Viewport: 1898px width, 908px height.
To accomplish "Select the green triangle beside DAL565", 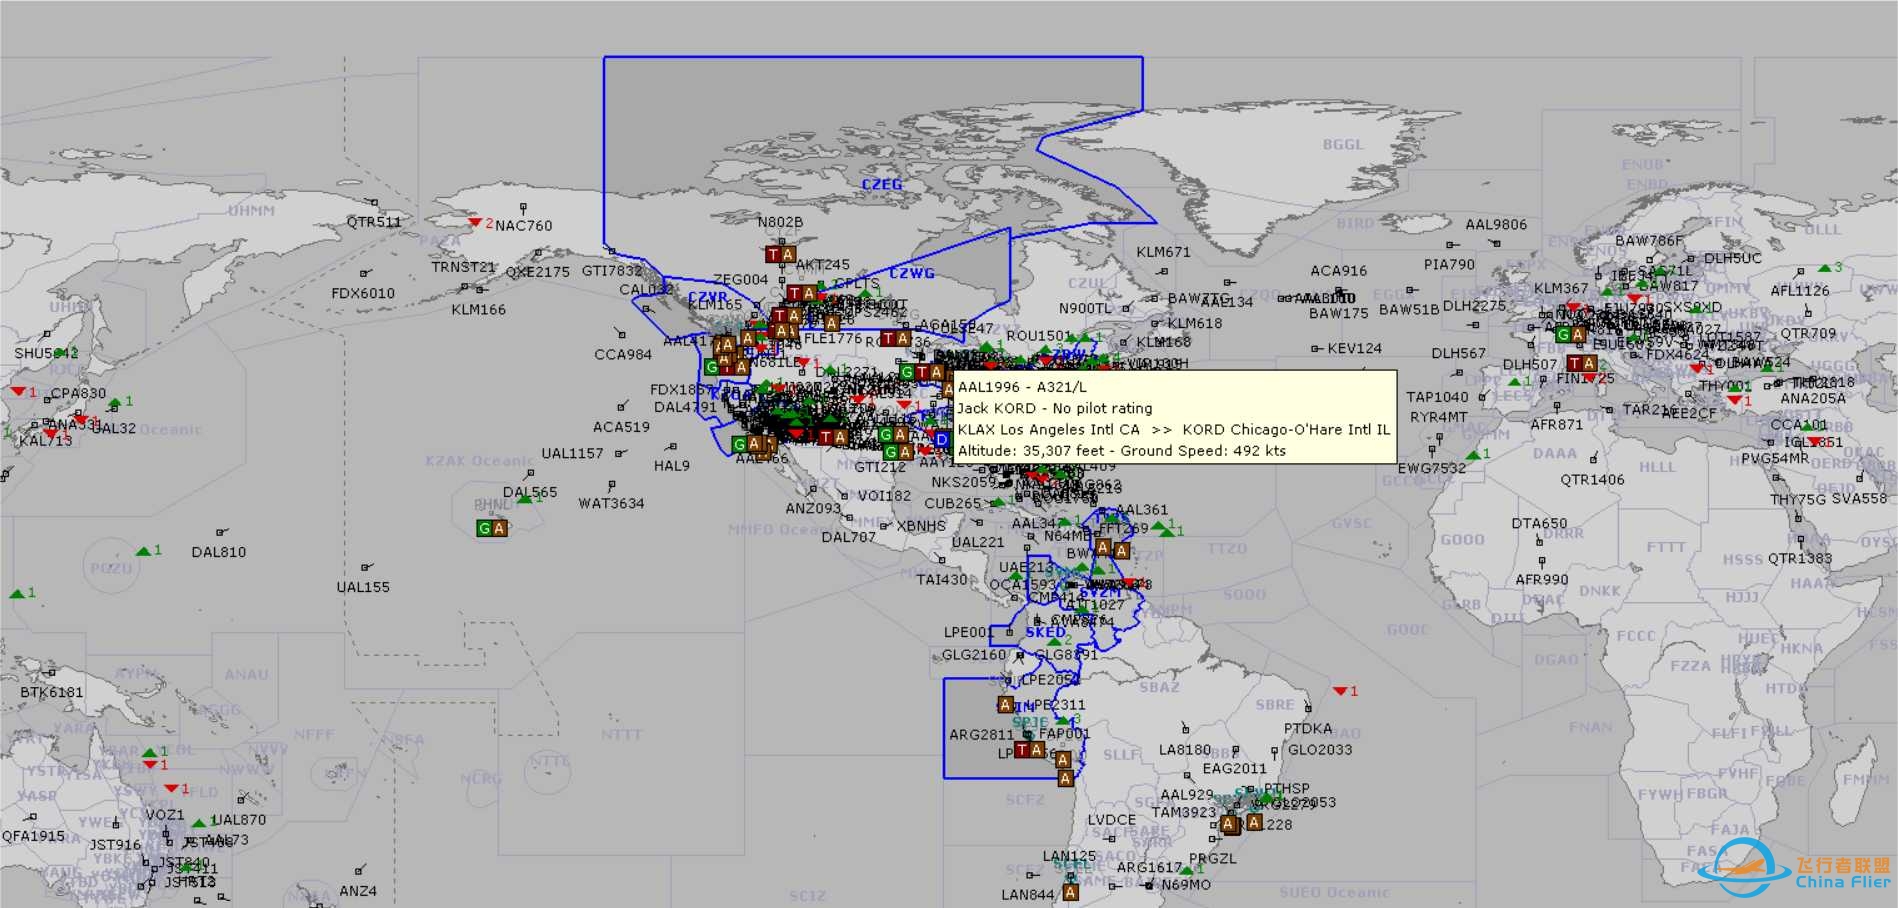I will pos(524,498).
